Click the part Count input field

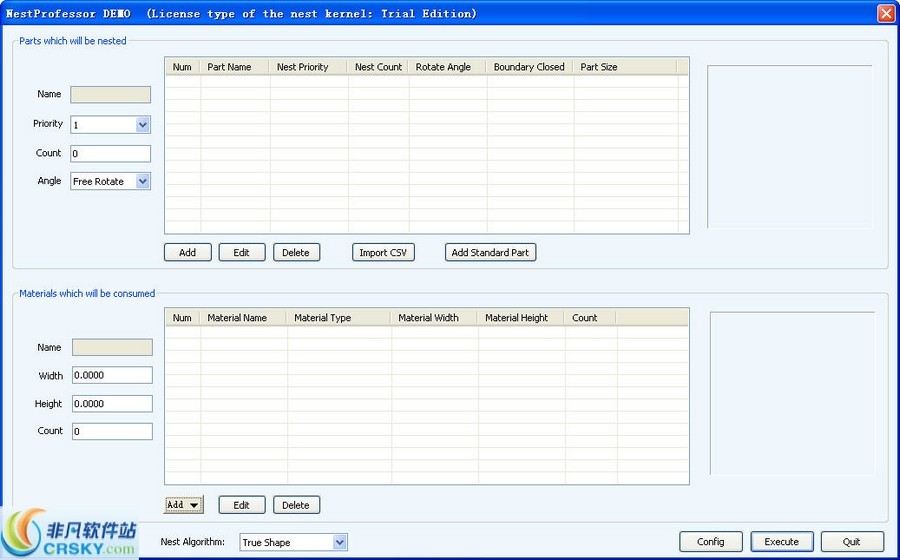[x=111, y=154]
